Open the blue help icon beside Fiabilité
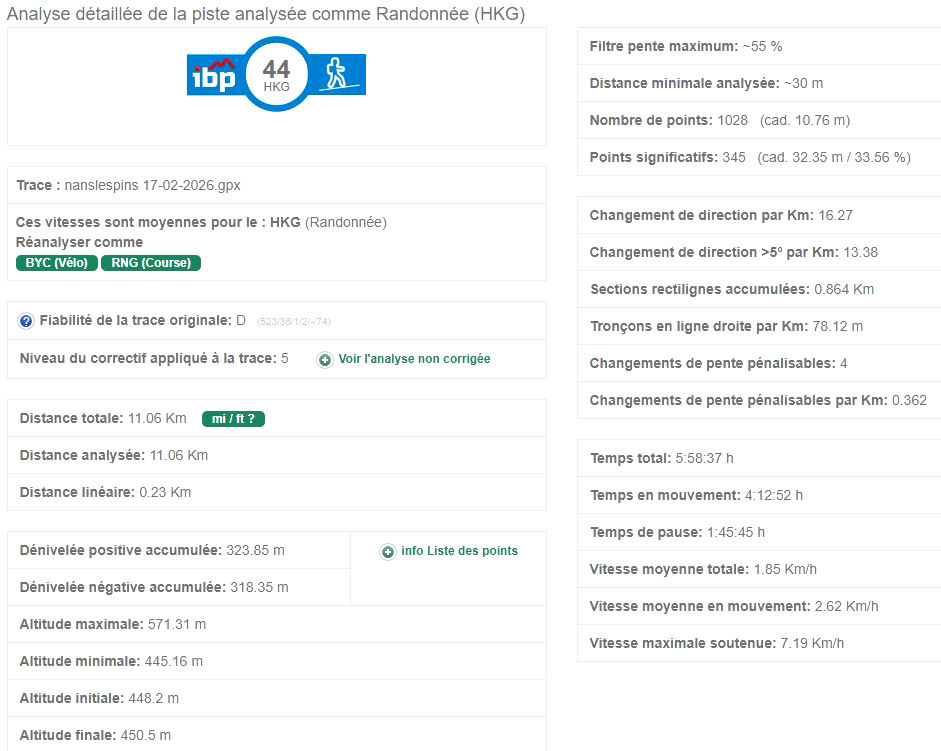 (26, 321)
